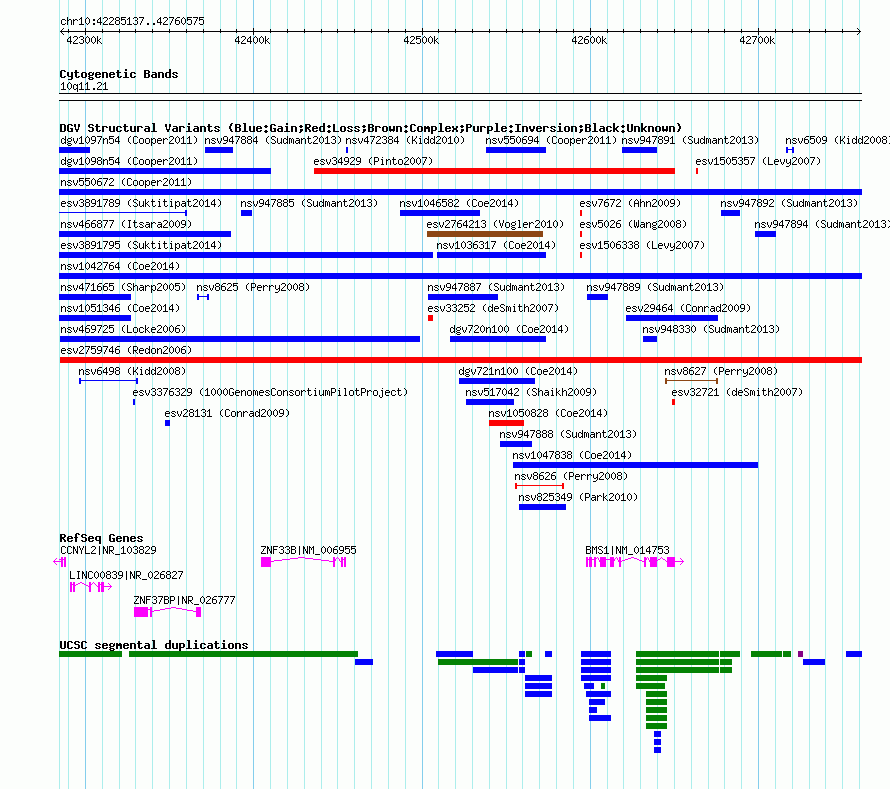Click the BMS1 magenta exon glyph
This screenshot has height=789, width=890.
pyautogui.click(x=635, y=562)
